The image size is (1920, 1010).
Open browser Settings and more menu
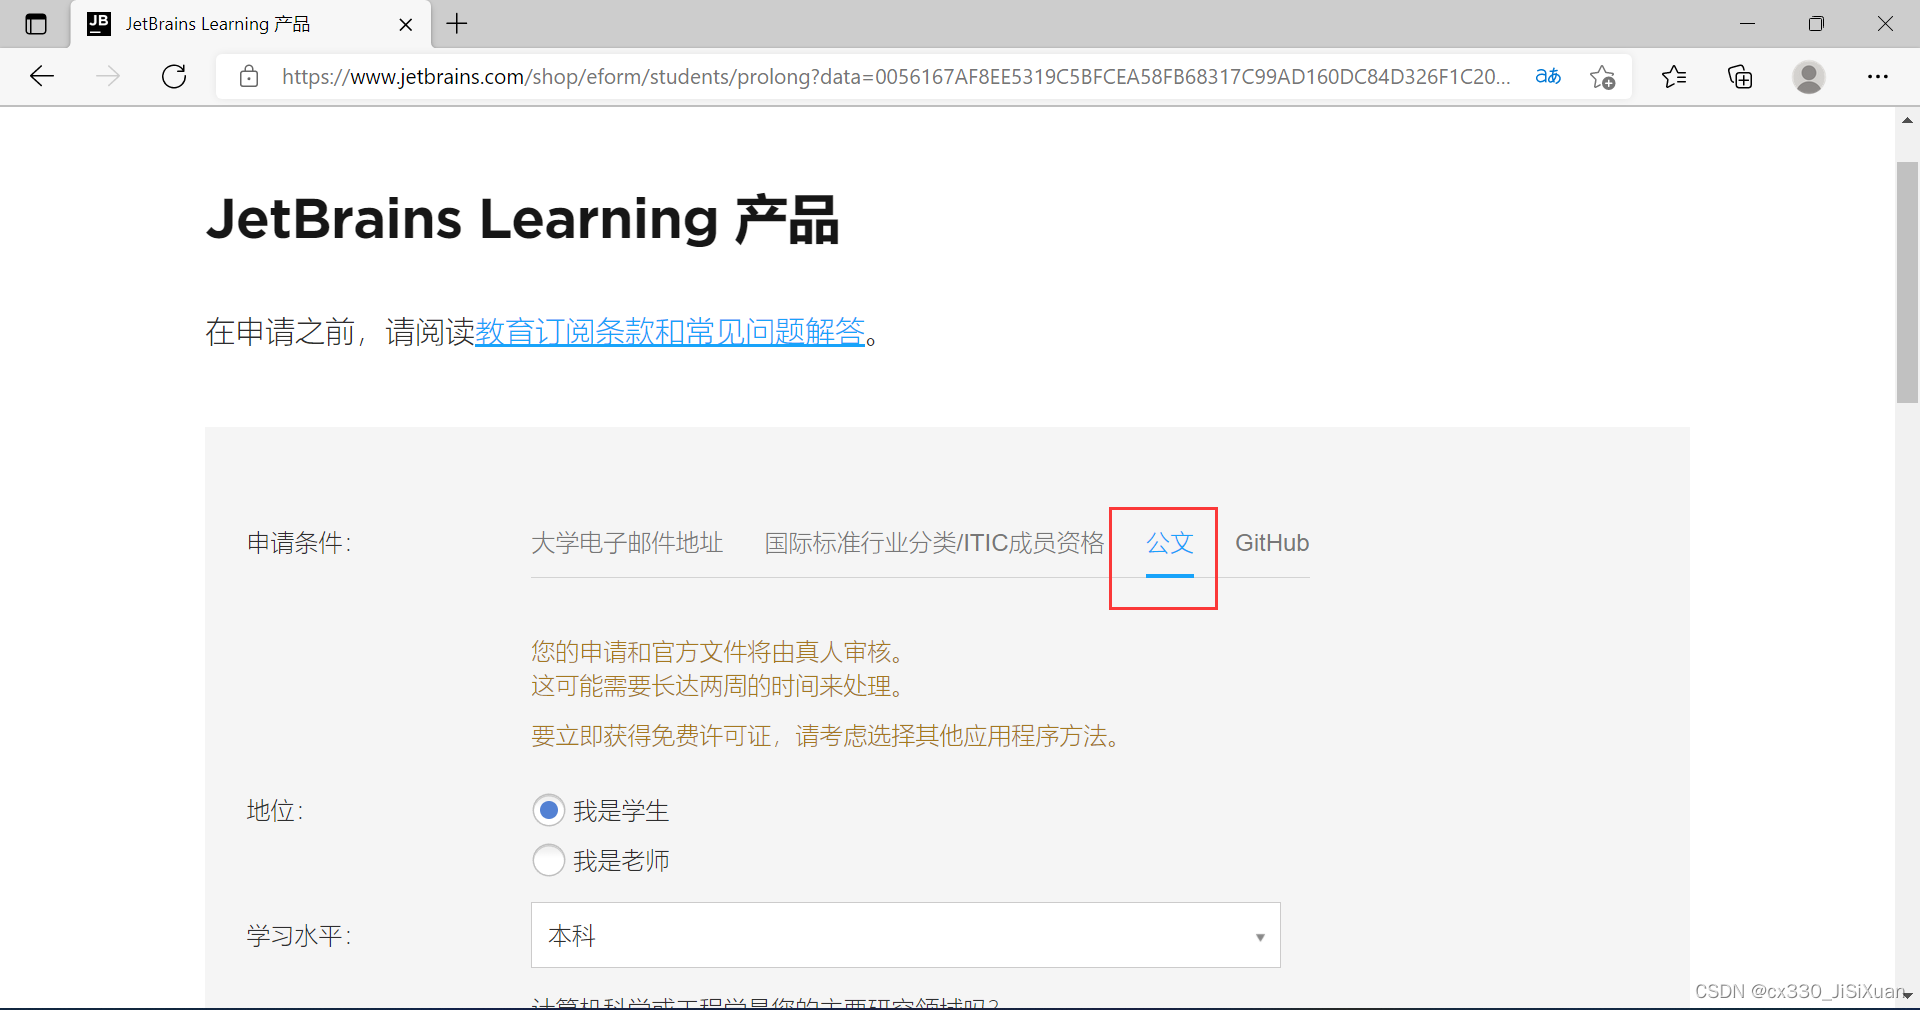tap(1878, 76)
